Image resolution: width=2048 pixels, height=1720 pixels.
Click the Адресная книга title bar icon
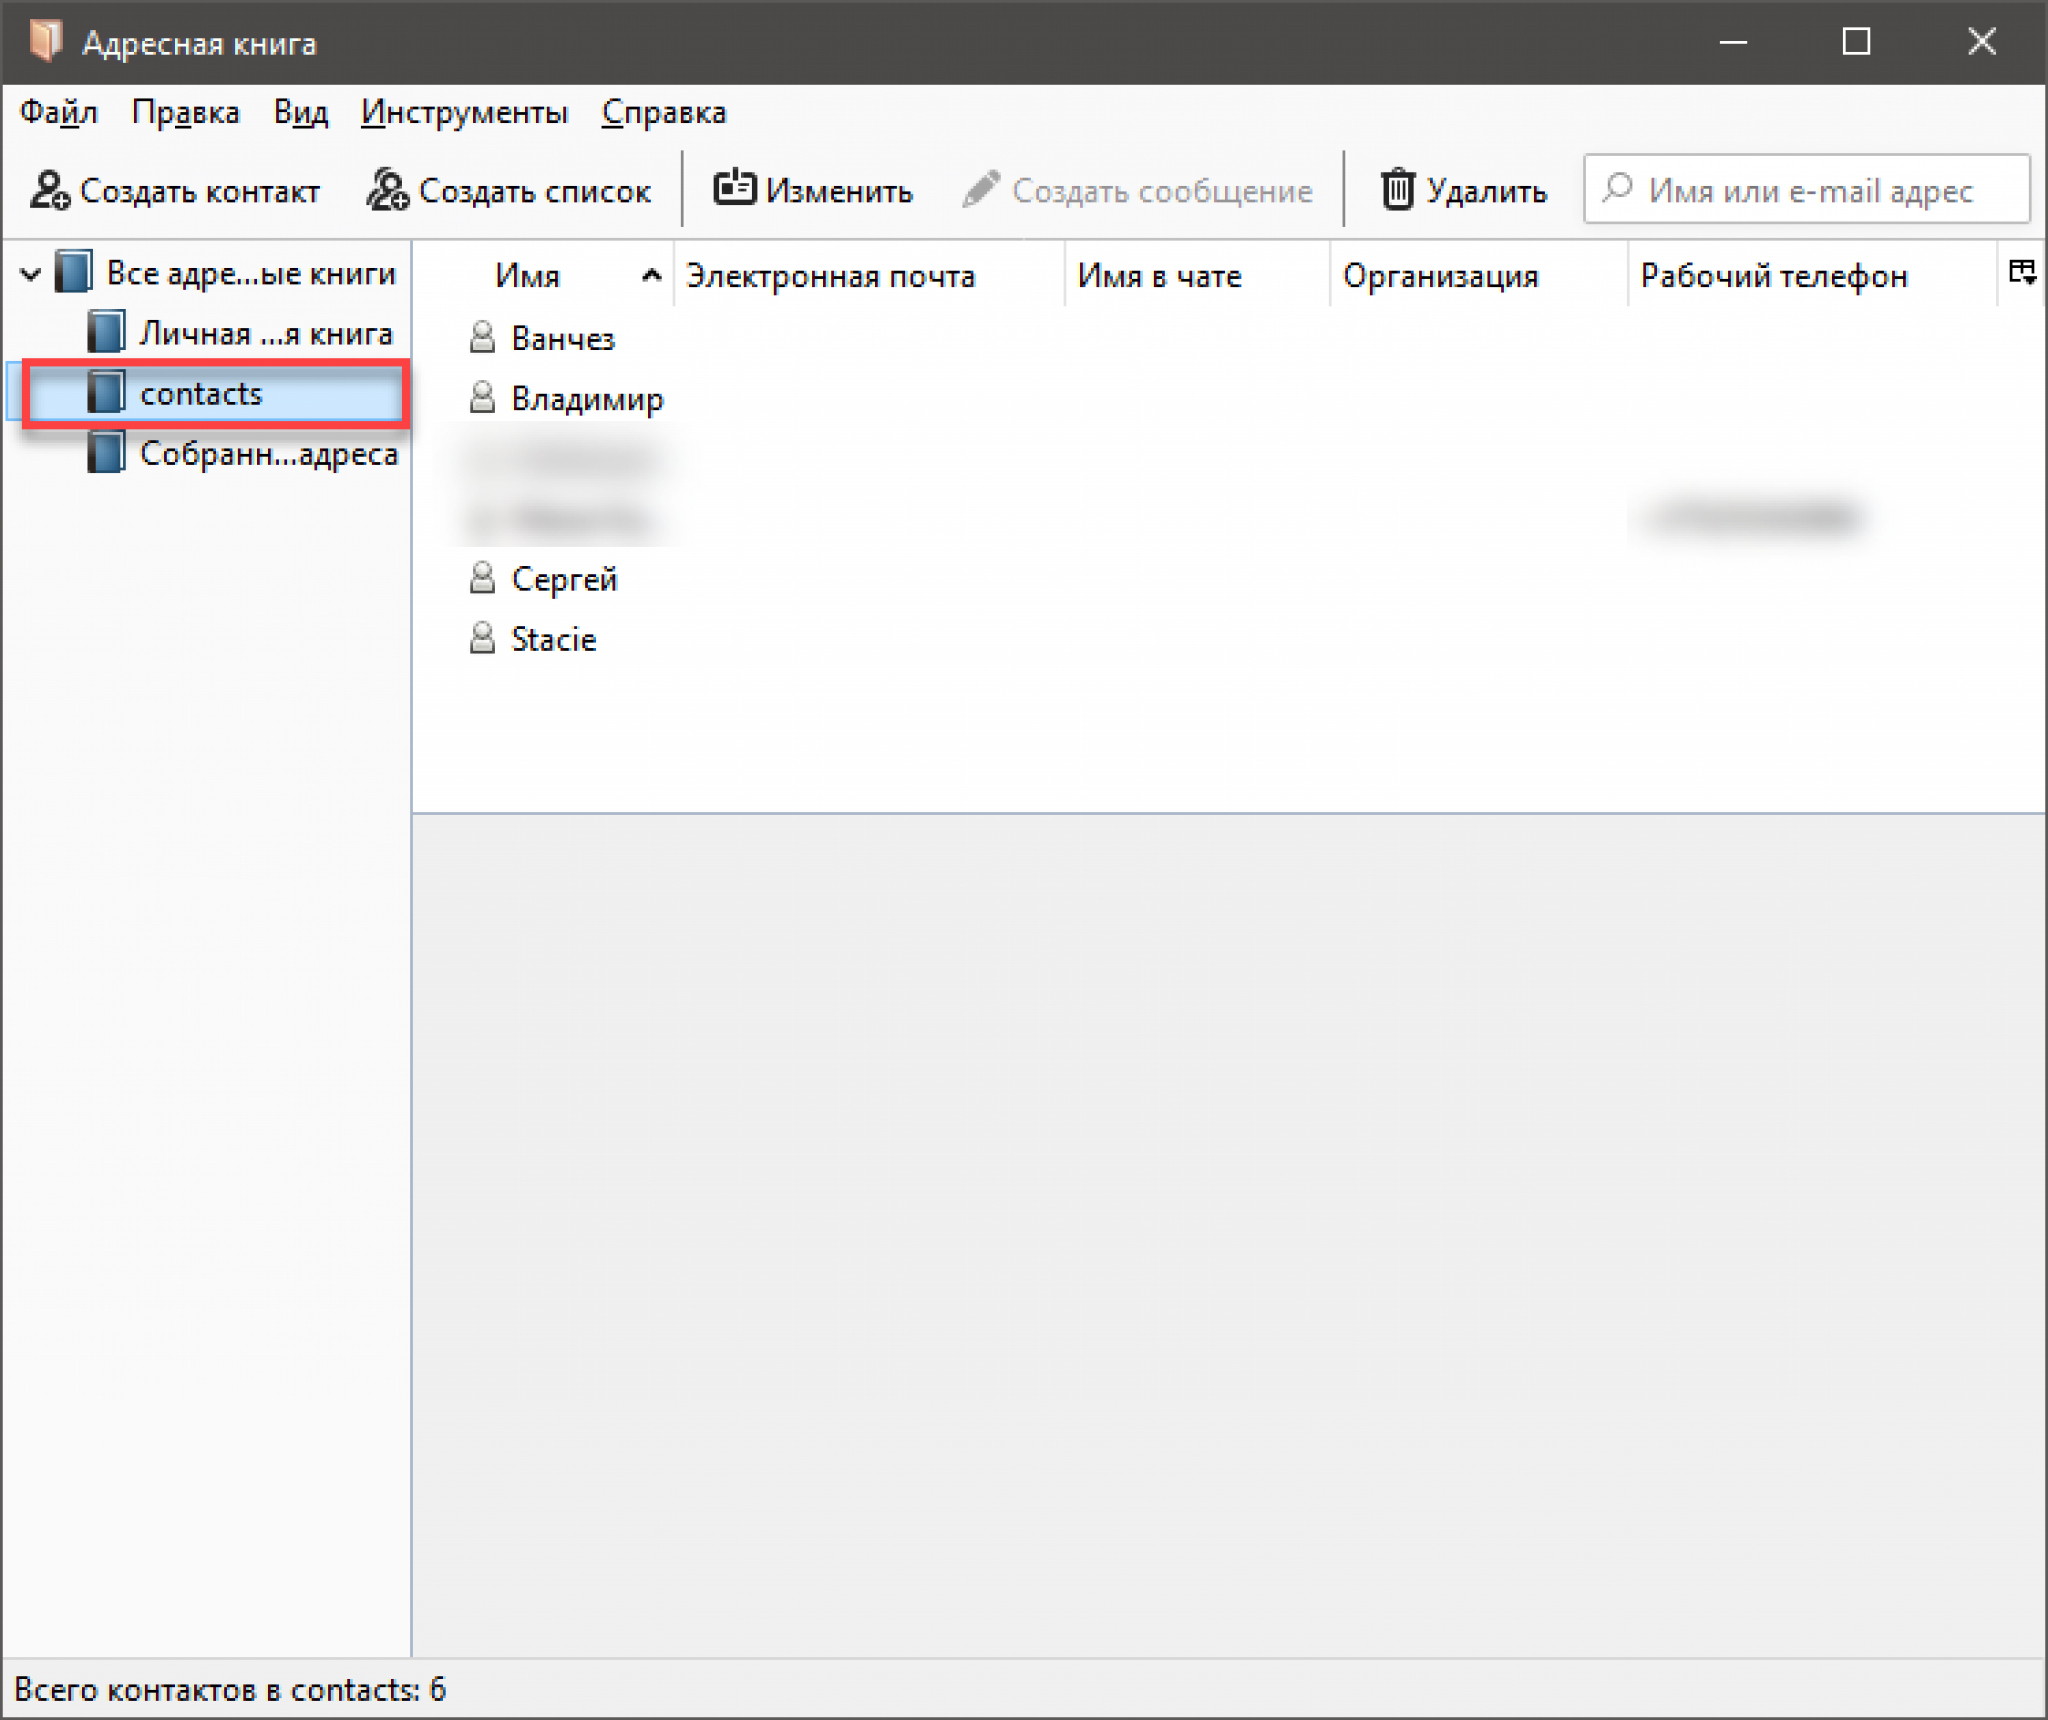45,41
